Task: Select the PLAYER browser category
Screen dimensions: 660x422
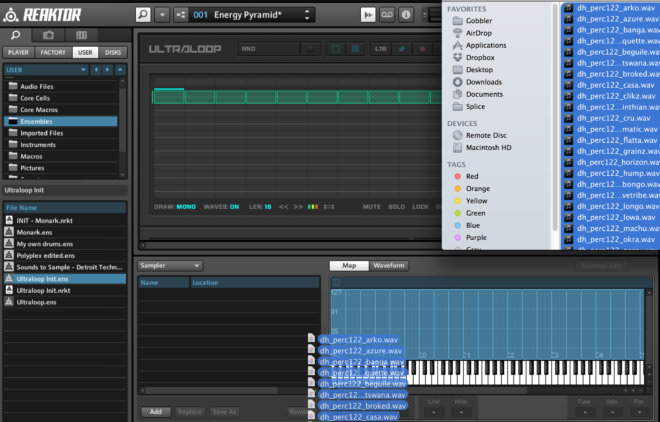Action: (x=18, y=52)
